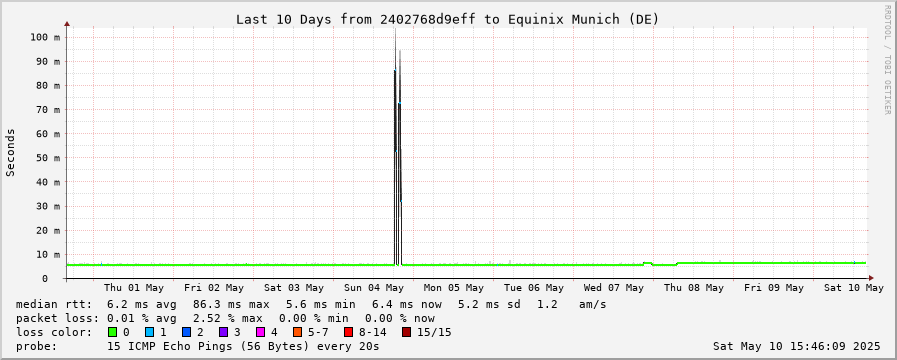Click the light blue loss color 1 swatch

coord(149,332)
